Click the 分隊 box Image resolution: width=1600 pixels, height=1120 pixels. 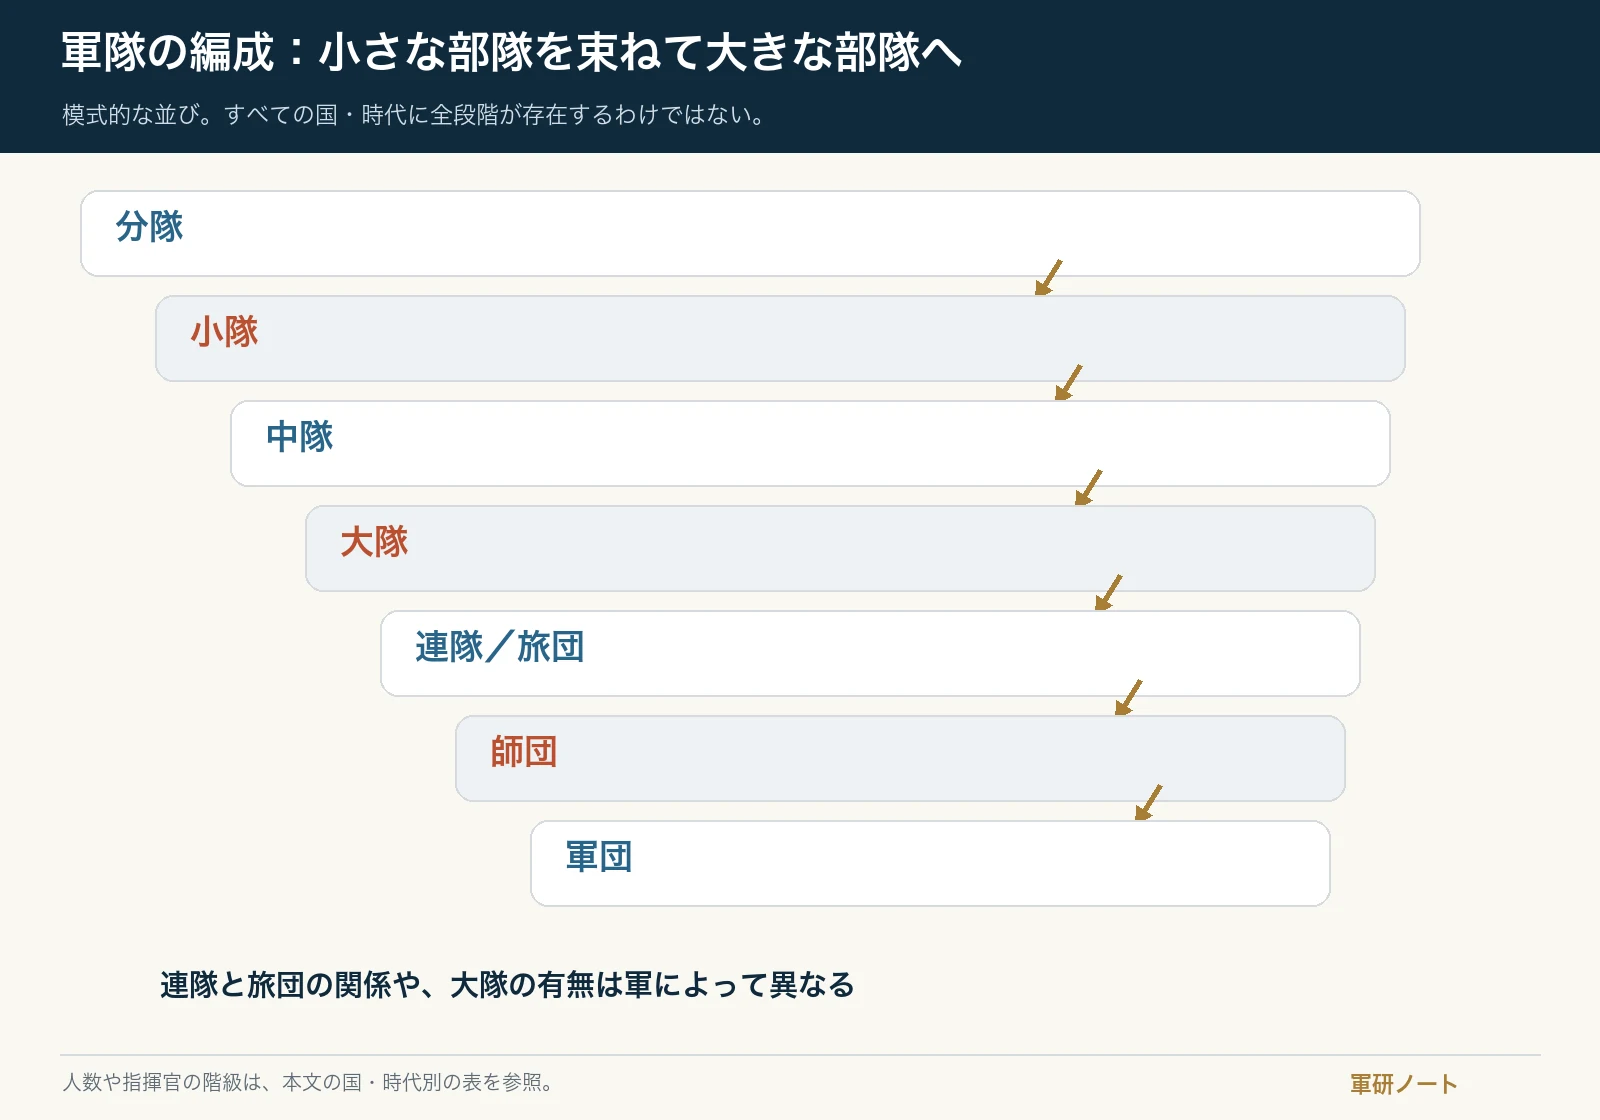click(750, 233)
